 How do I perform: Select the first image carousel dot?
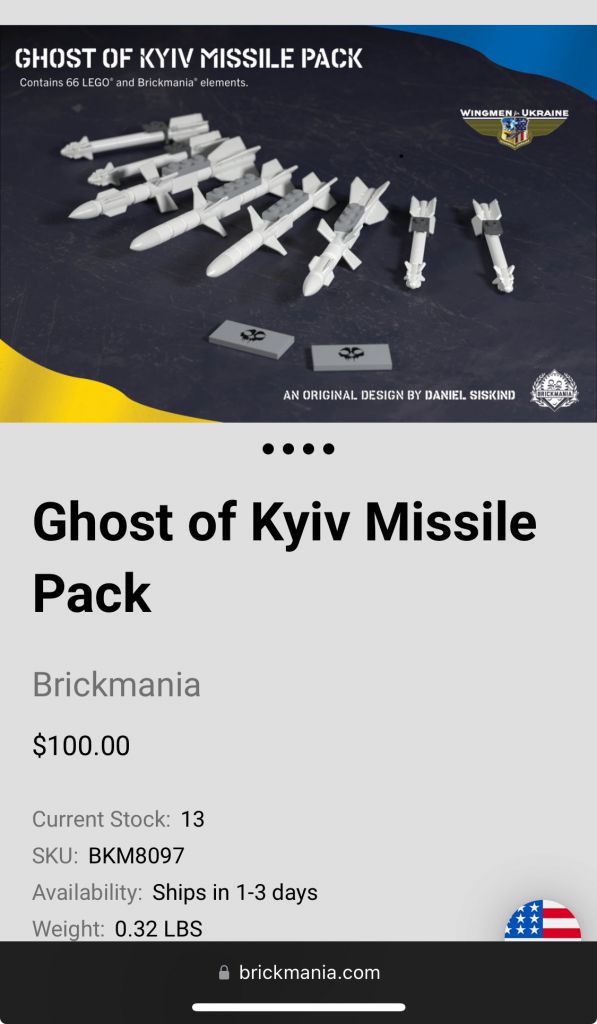coord(268,449)
